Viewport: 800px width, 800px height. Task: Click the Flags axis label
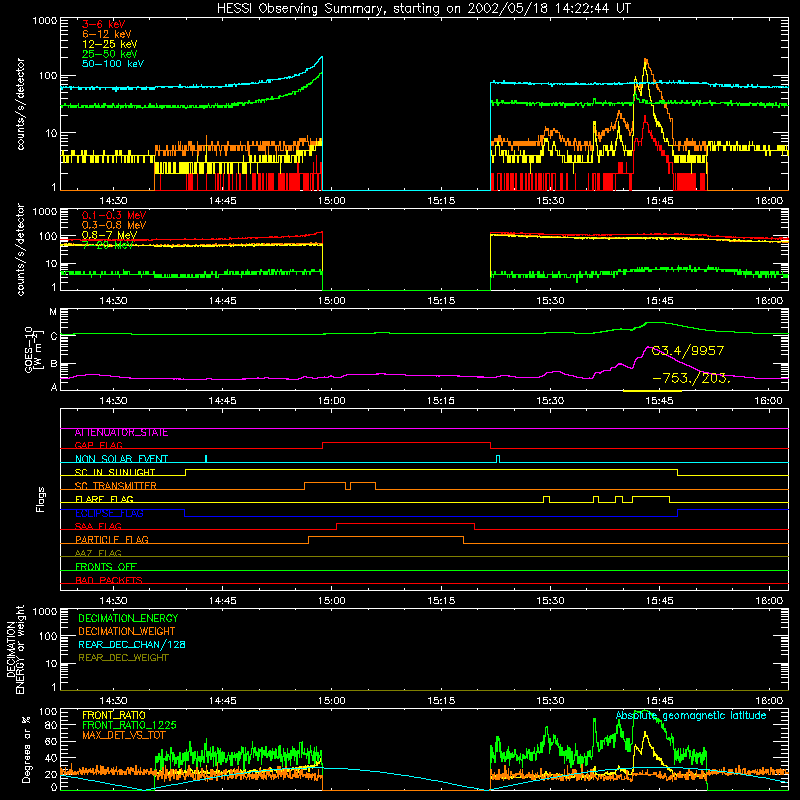click(x=40, y=499)
